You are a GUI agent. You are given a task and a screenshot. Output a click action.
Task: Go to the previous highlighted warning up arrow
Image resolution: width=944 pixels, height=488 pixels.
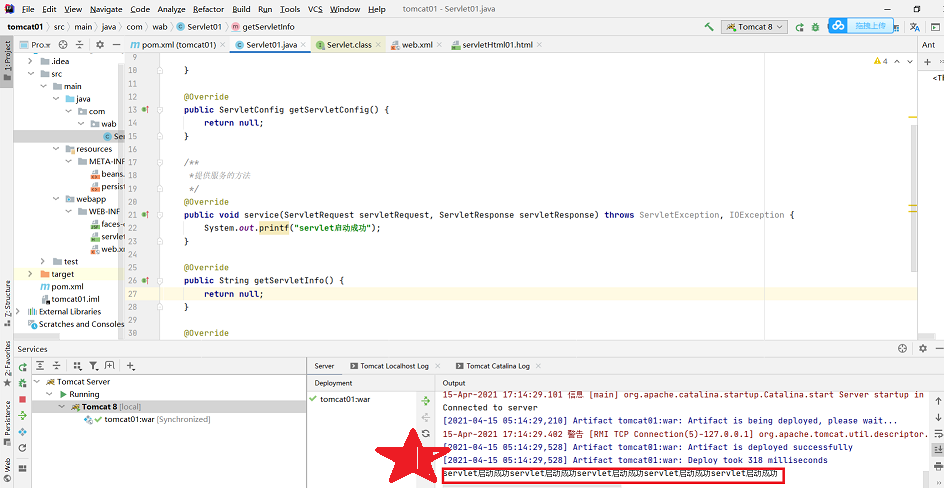896,61
